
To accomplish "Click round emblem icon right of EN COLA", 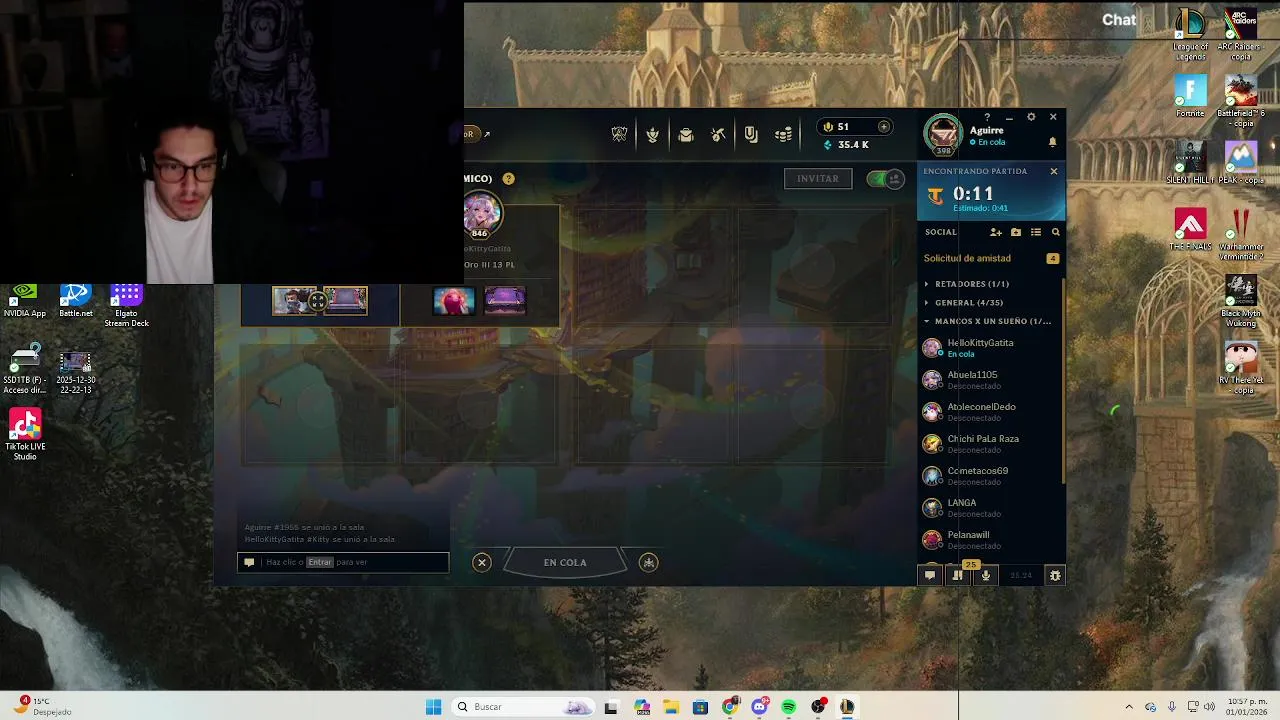I will tap(649, 563).
